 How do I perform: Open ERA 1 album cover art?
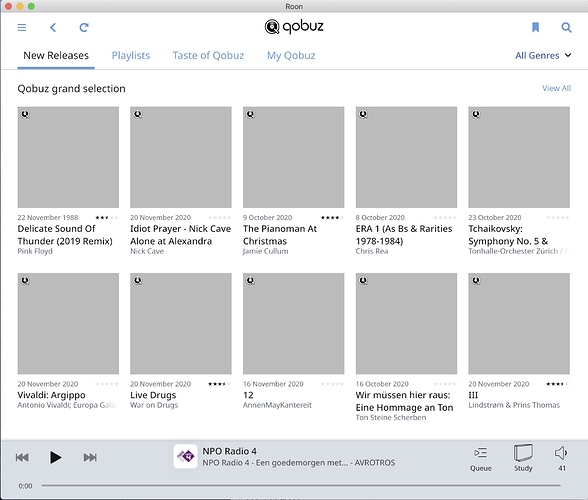[x=406, y=157]
